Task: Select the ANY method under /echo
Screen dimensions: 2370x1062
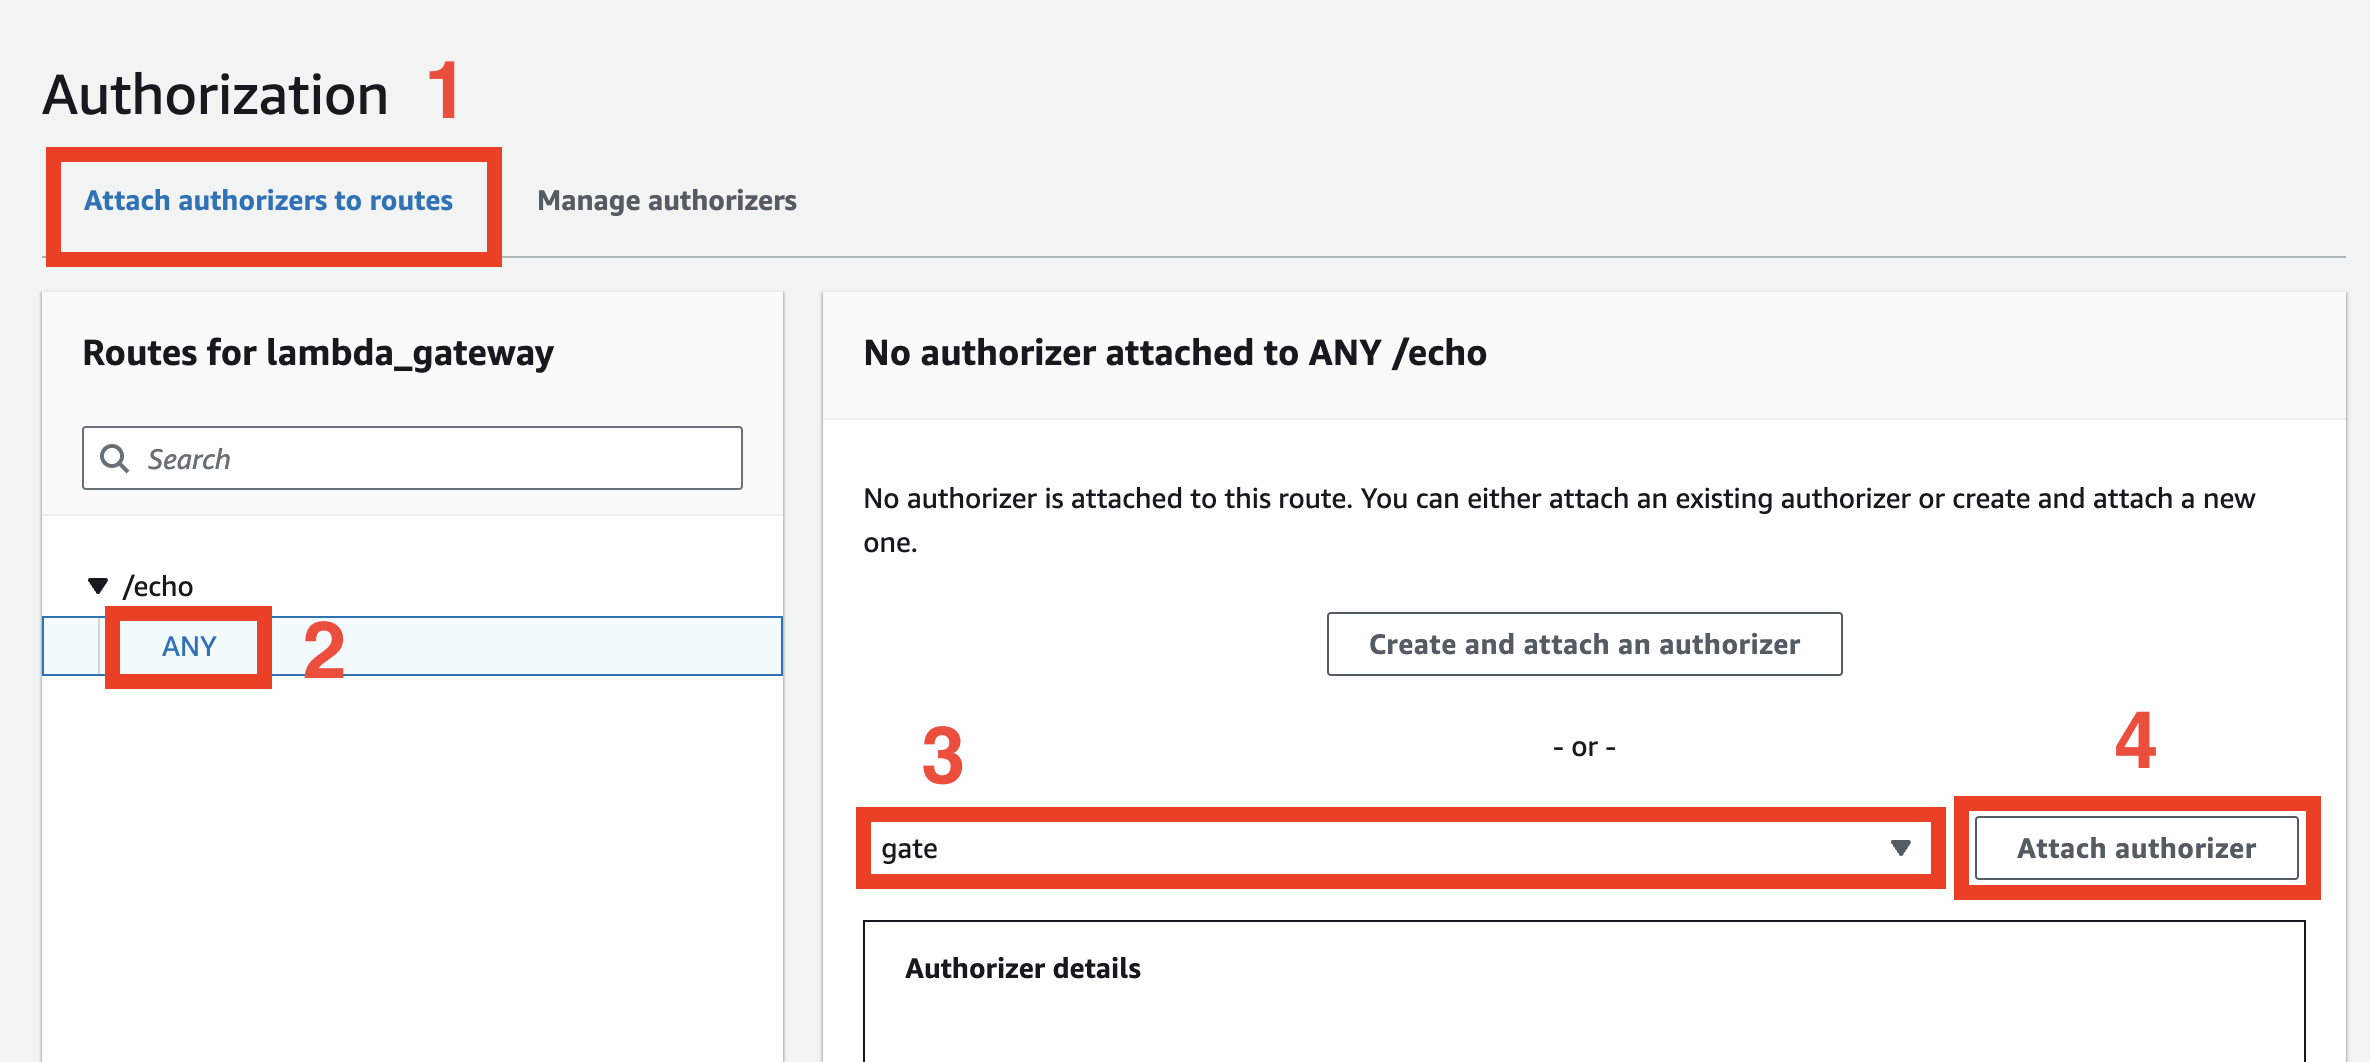Action: click(187, 646)
